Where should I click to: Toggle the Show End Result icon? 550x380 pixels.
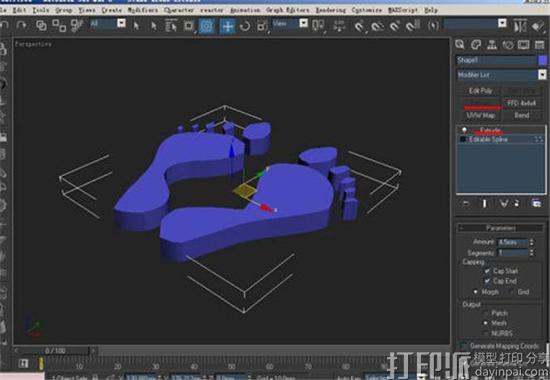click(x=484, y=204)
